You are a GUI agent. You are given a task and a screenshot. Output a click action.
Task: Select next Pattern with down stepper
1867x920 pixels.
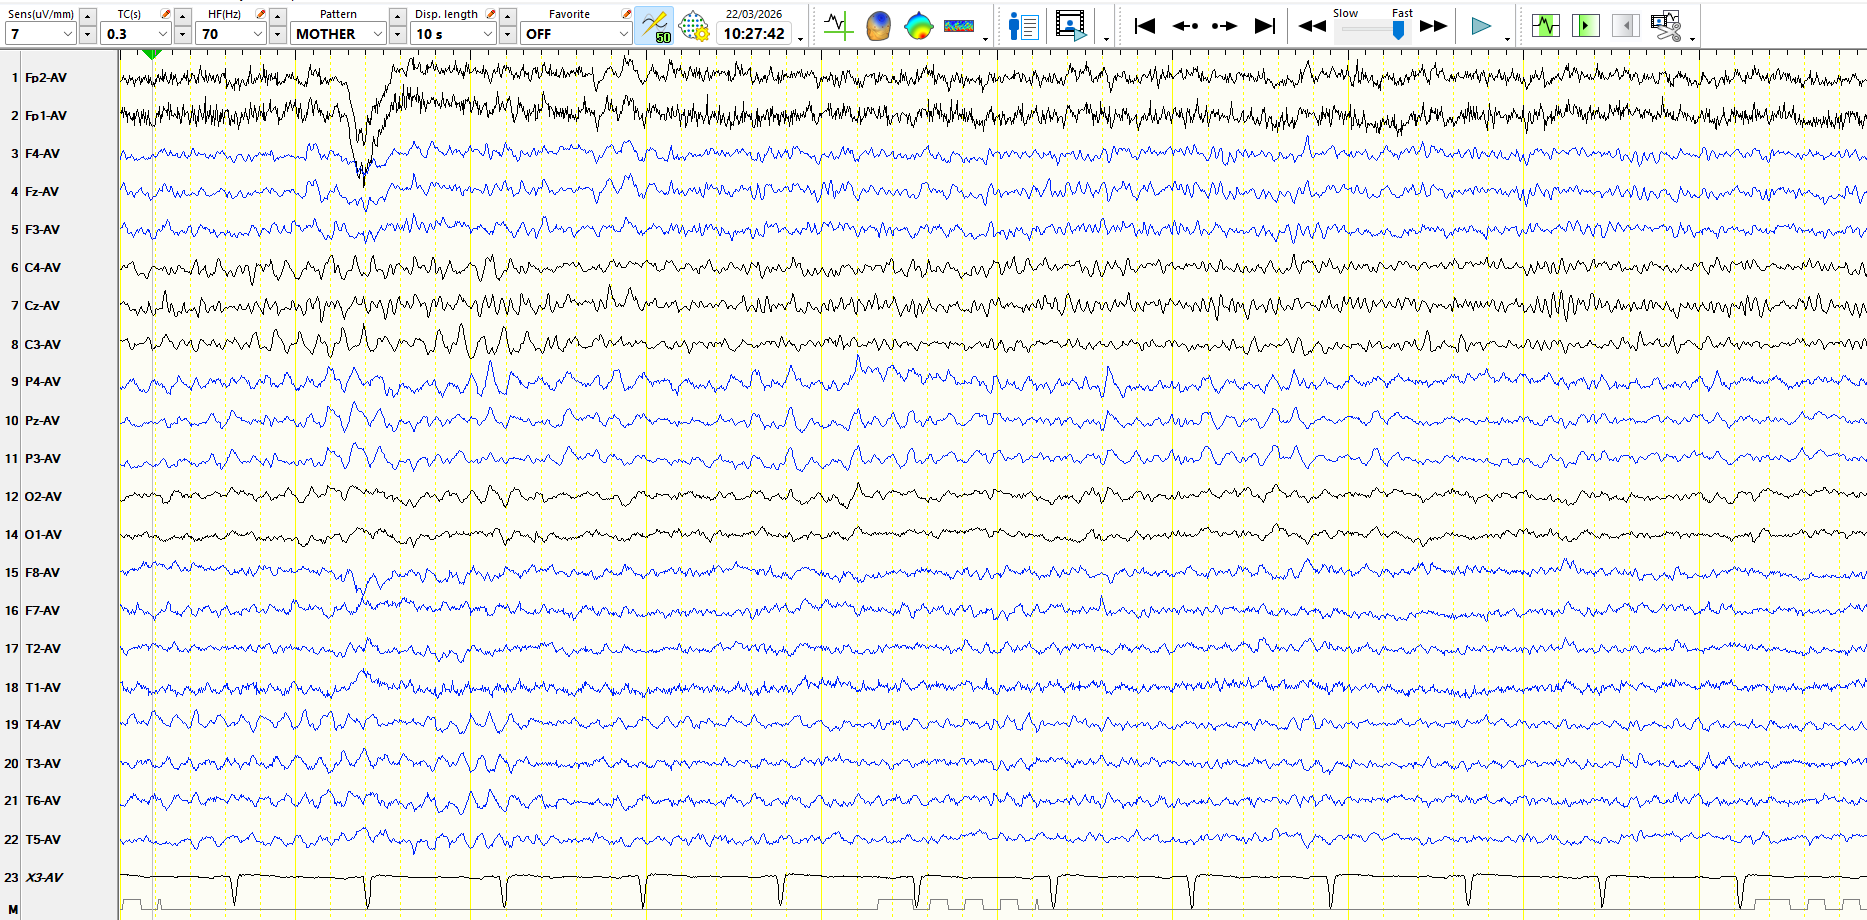(397, 34)
